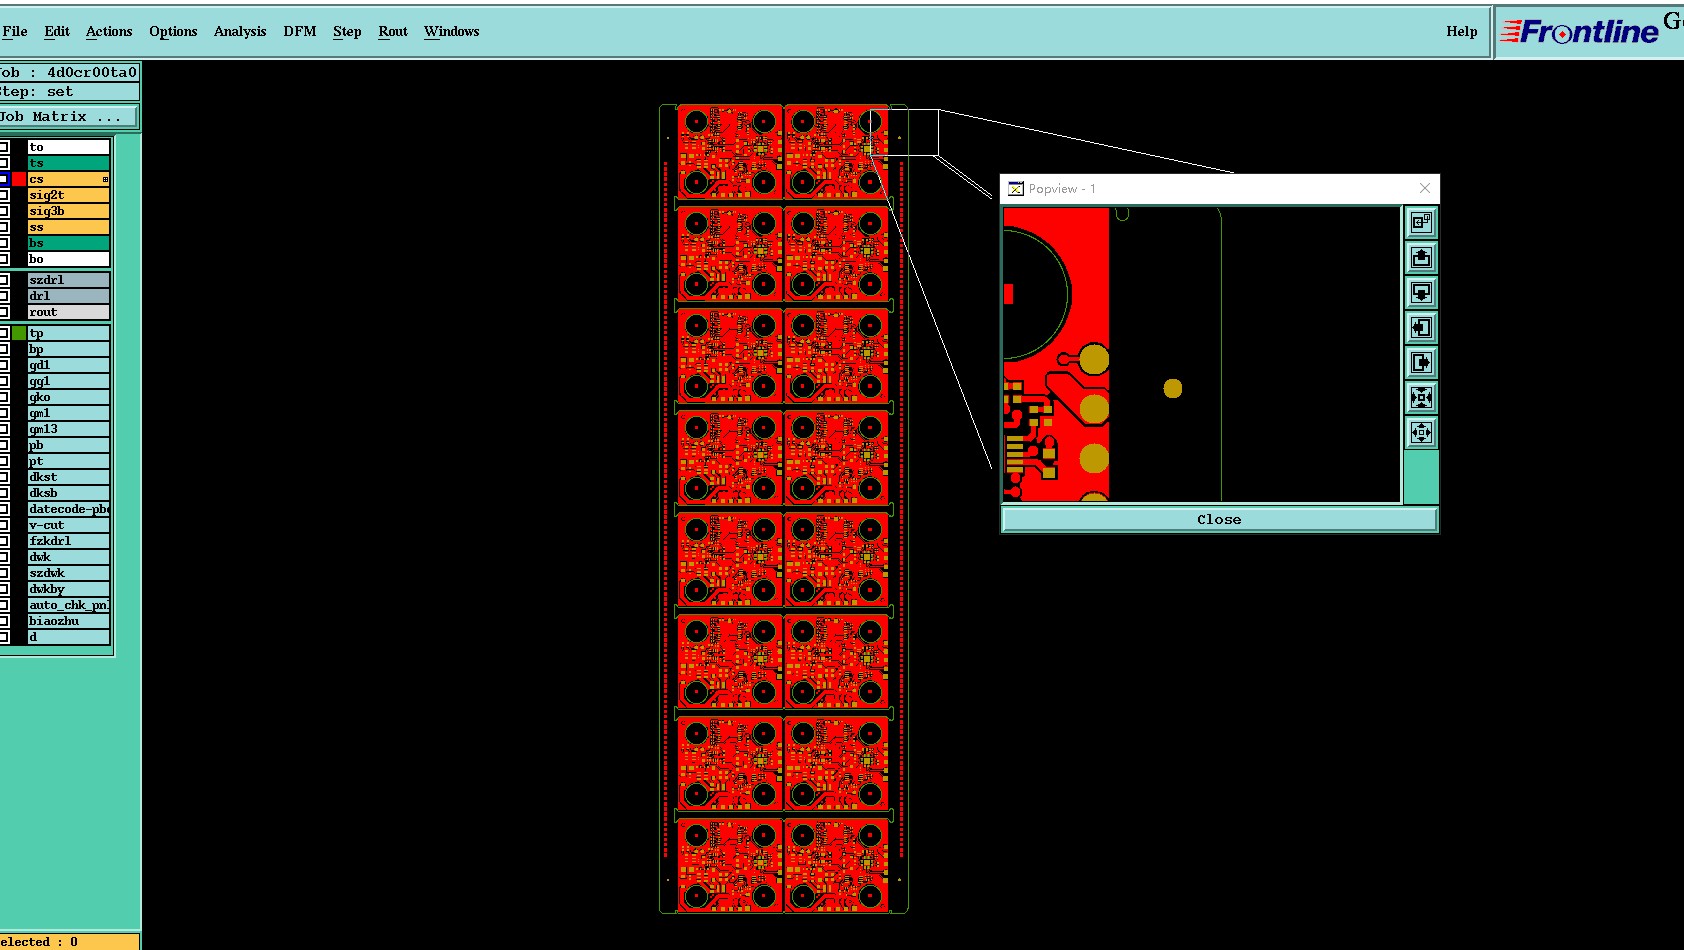This screenshot has width=1684, height=950.
Task: Open the Actions menu
Action: coord(109,31)
